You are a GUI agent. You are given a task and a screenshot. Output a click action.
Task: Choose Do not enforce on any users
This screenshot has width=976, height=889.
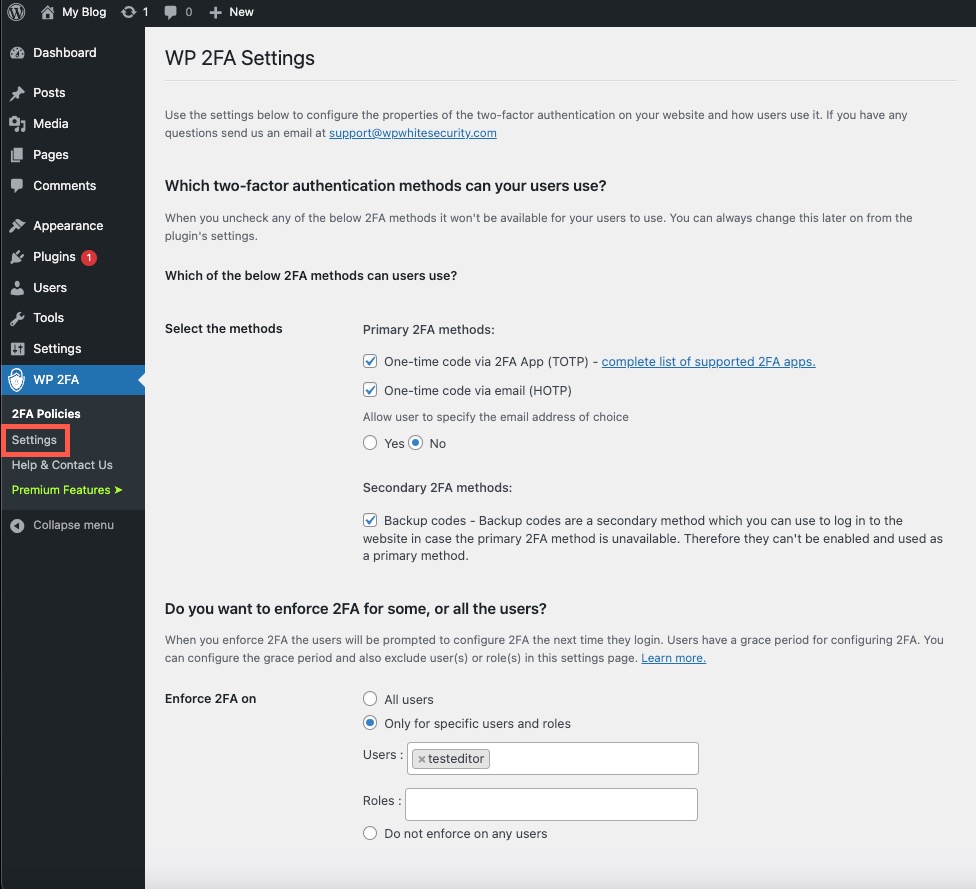click(x=370, y=833)
